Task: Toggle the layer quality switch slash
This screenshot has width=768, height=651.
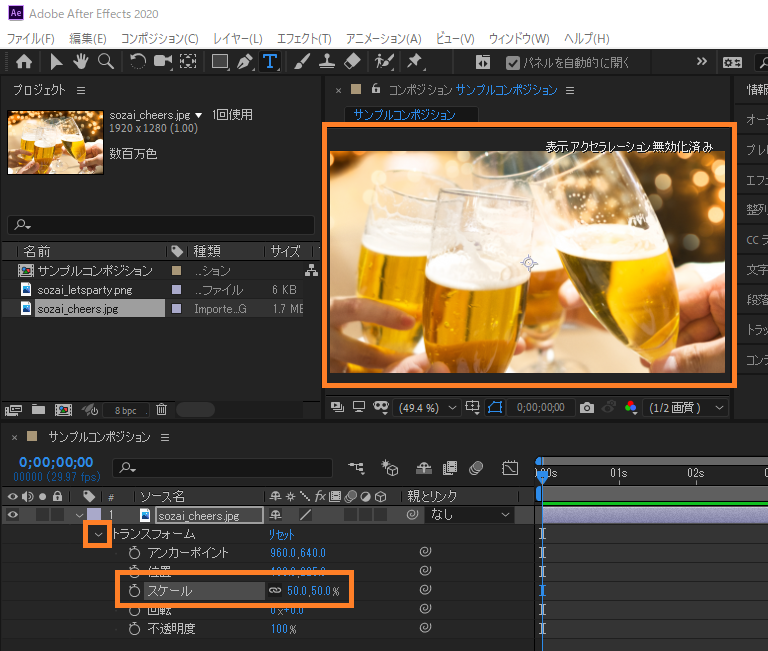Action: point(305,514)
